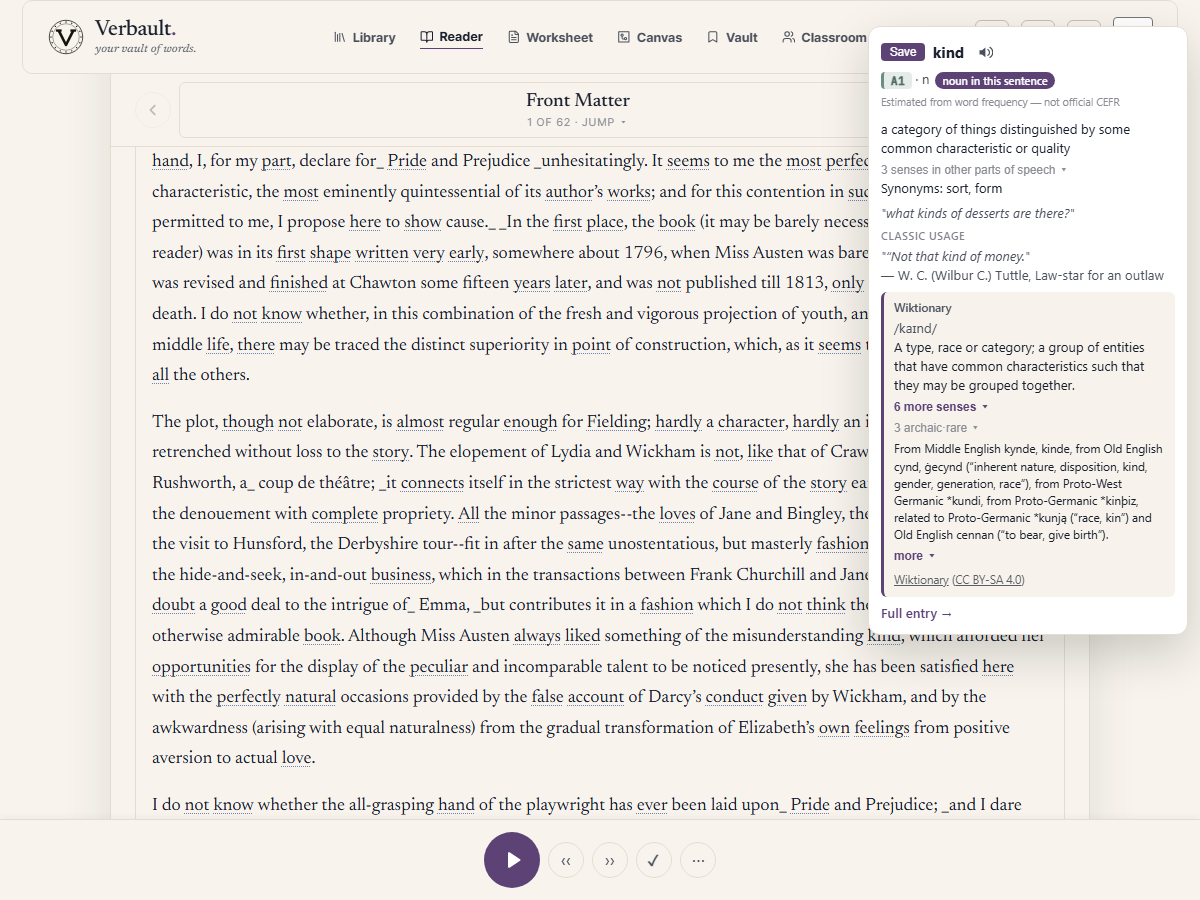Click the underlined word 'conduct'

tap(735, 697)
